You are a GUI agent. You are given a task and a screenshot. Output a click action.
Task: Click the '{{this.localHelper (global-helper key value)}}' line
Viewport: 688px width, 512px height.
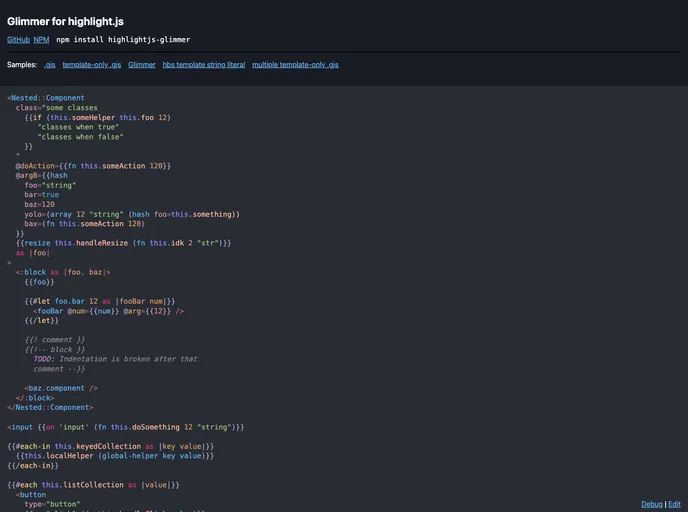point(115,456)
